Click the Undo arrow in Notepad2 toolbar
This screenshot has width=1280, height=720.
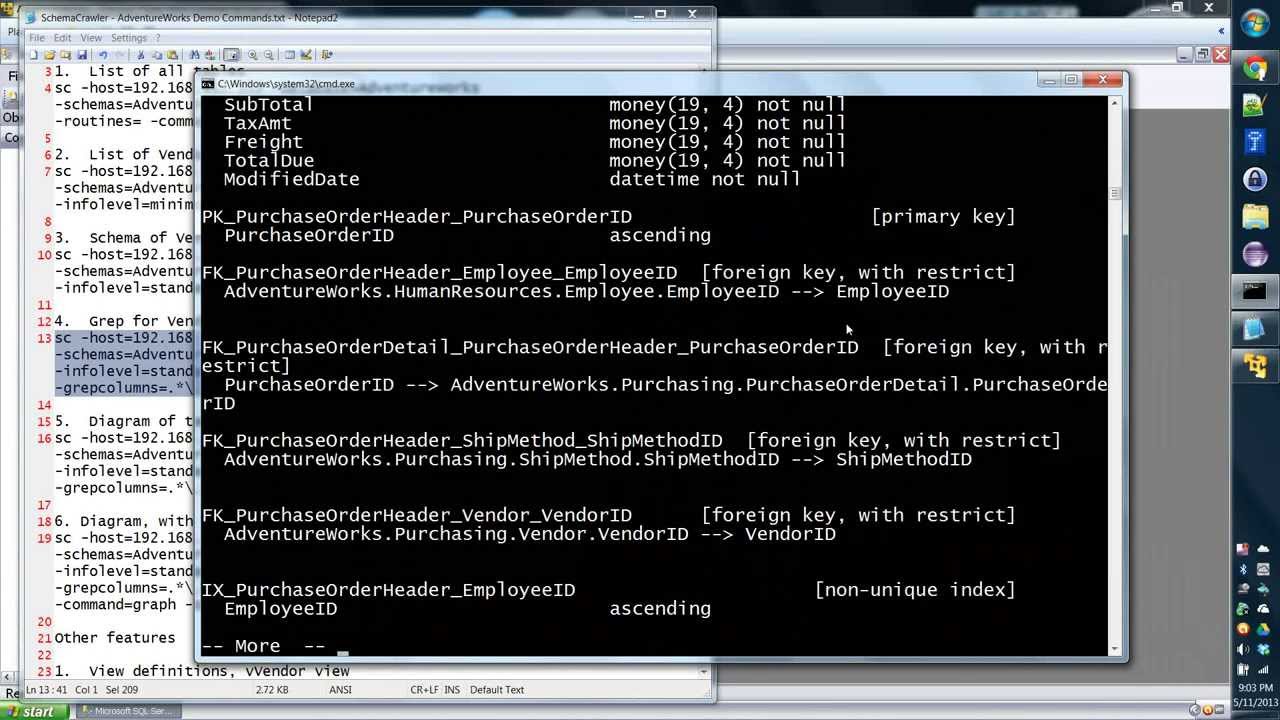coord(103,55)
